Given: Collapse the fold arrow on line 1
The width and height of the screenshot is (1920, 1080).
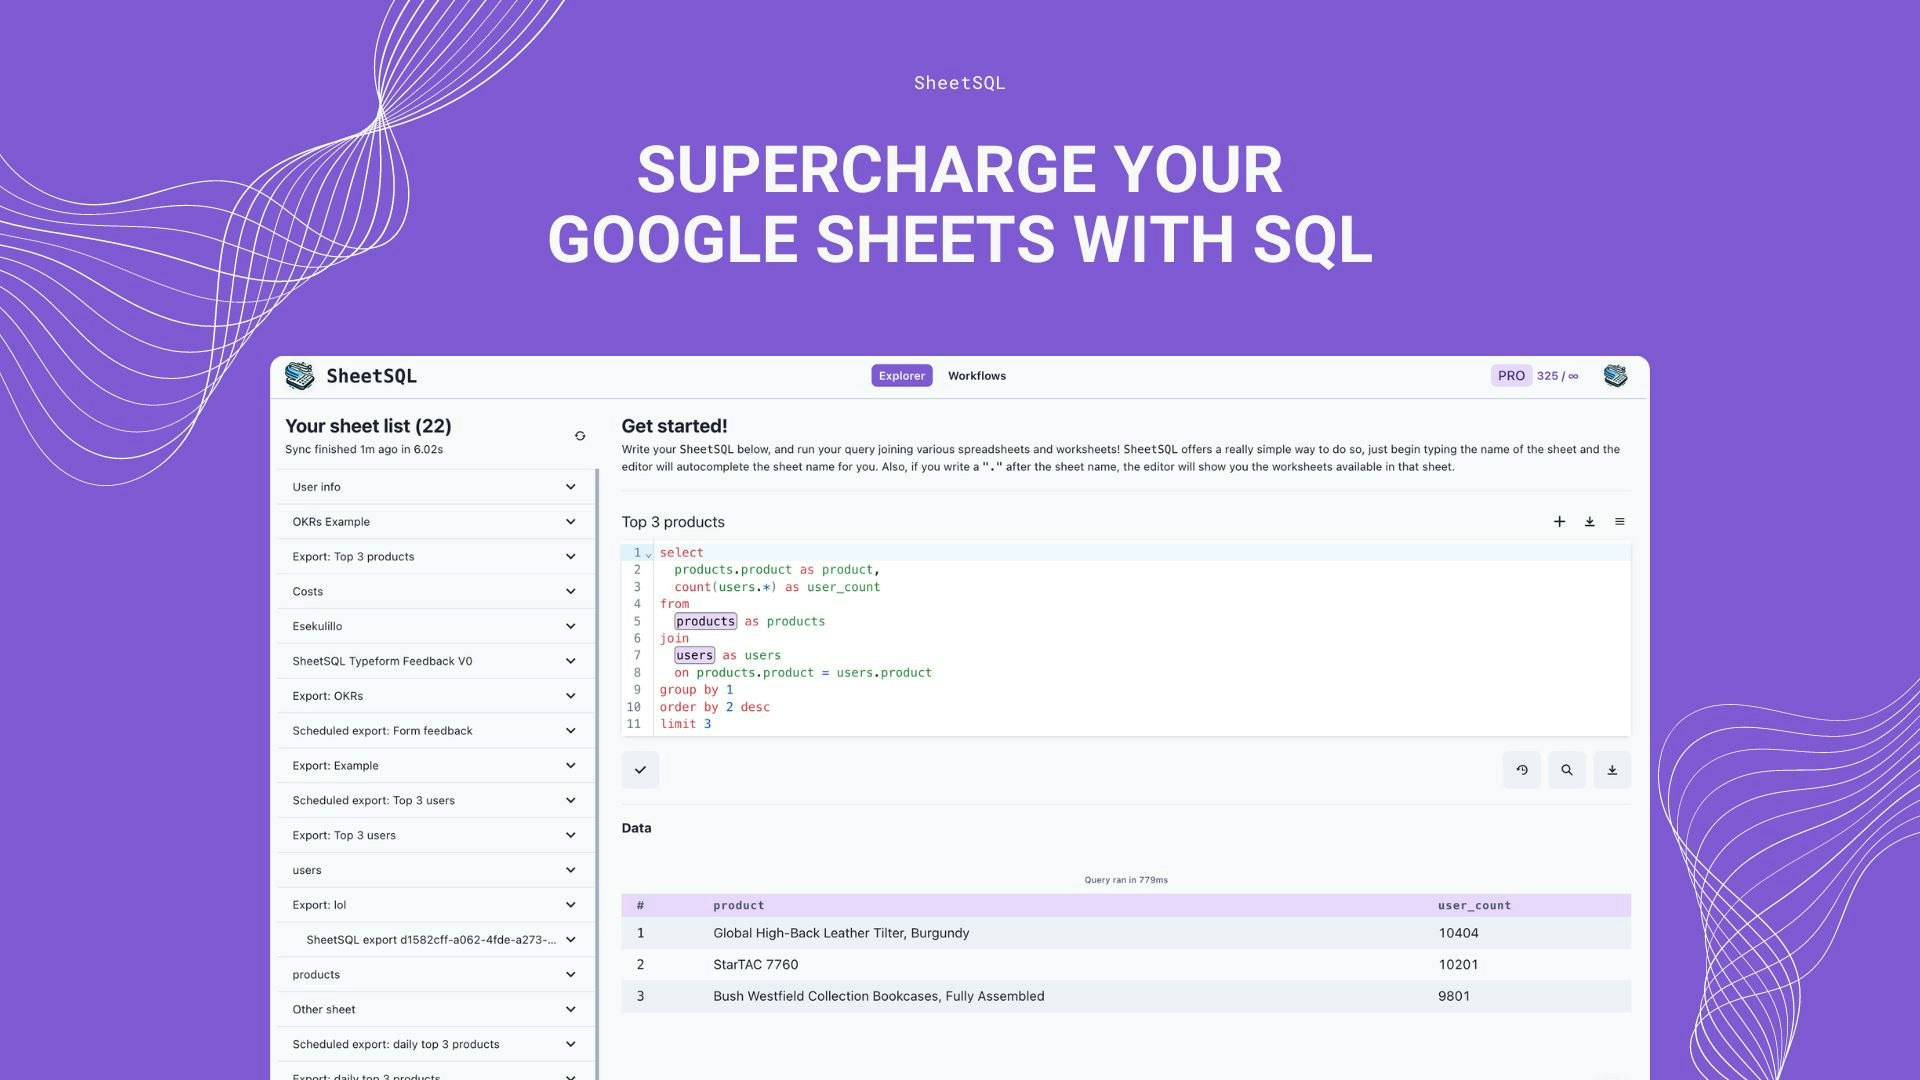Looking at the screenshot, I should pos(648,554).
